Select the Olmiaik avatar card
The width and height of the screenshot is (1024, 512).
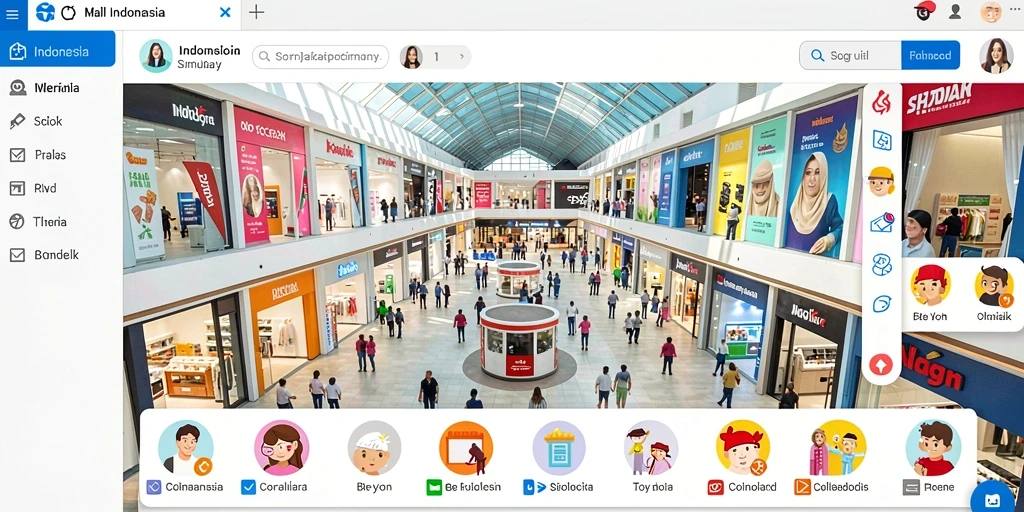click(x=994, y=294)
